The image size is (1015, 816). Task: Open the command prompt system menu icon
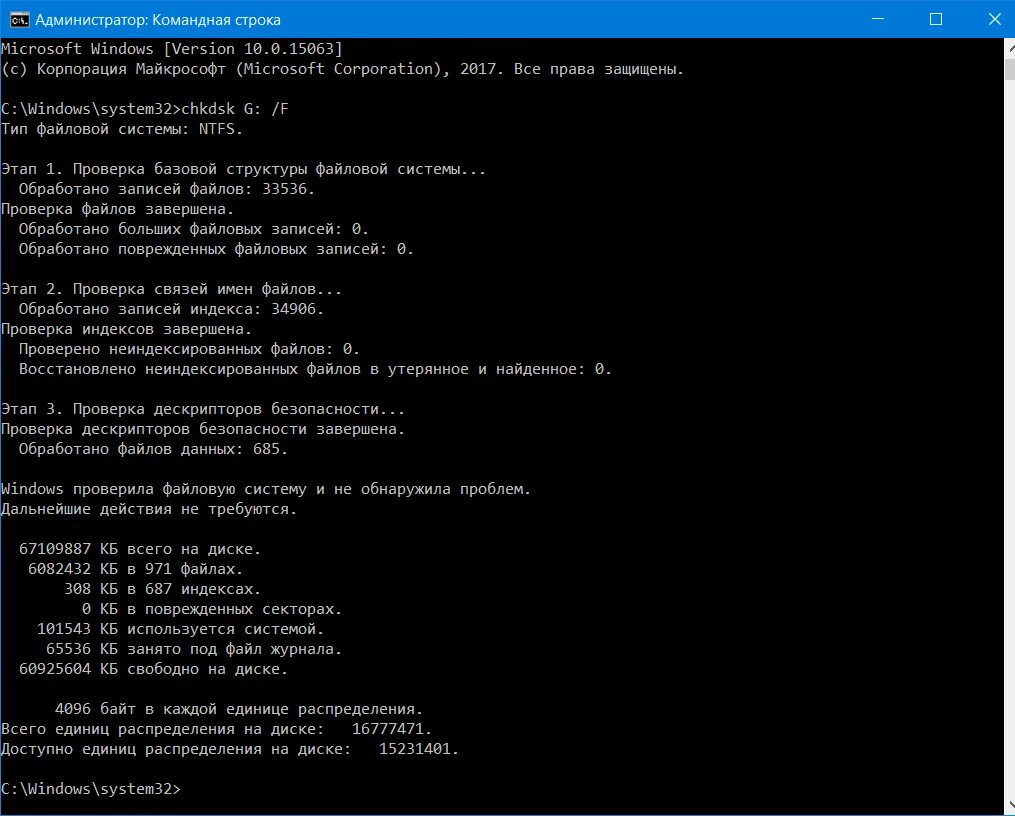(x=19, y=19)
